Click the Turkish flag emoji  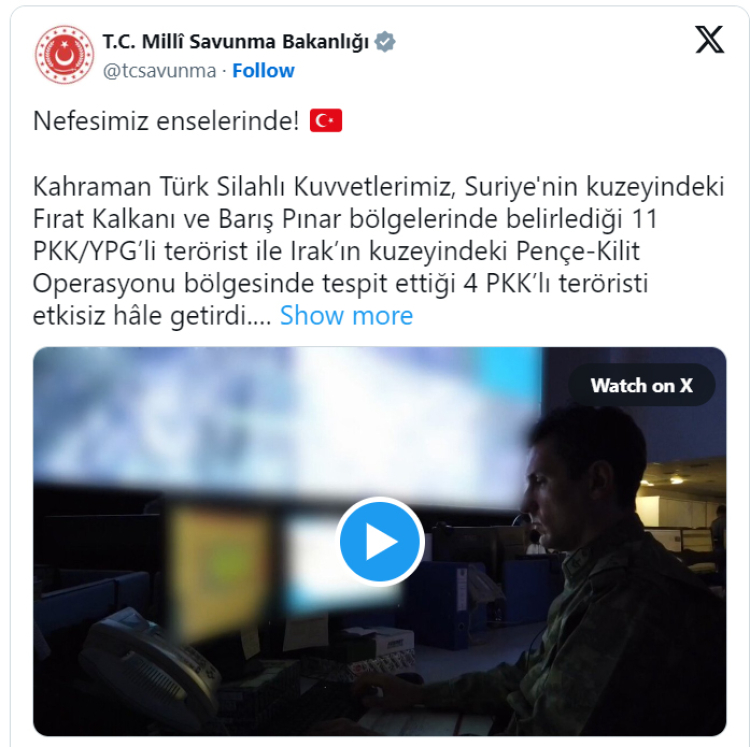pos(326,121)
